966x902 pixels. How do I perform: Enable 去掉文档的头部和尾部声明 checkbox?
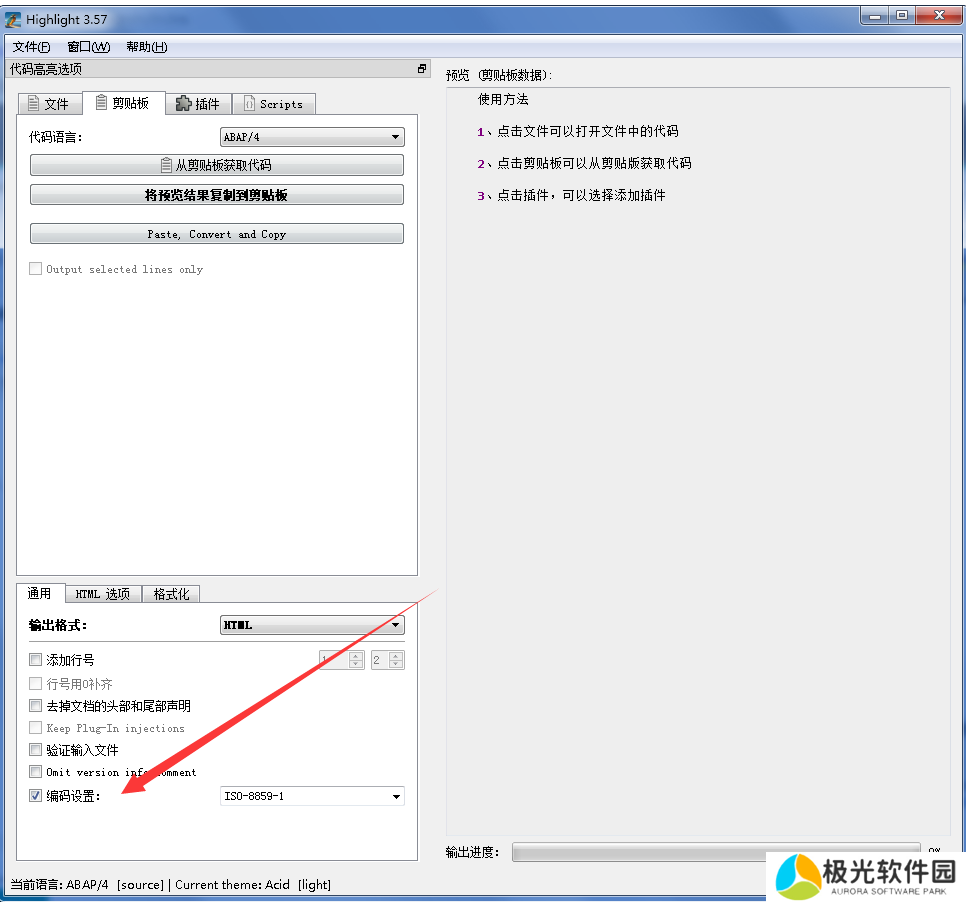pyautogui.click(x=36, y=705)
